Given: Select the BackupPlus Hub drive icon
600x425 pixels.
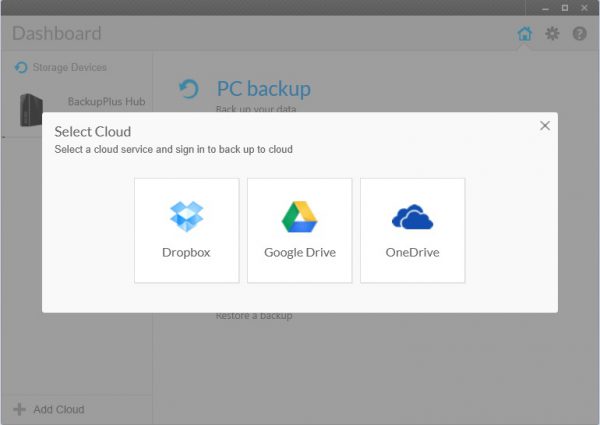Looking at the screenshot, I should pos(31,110).
